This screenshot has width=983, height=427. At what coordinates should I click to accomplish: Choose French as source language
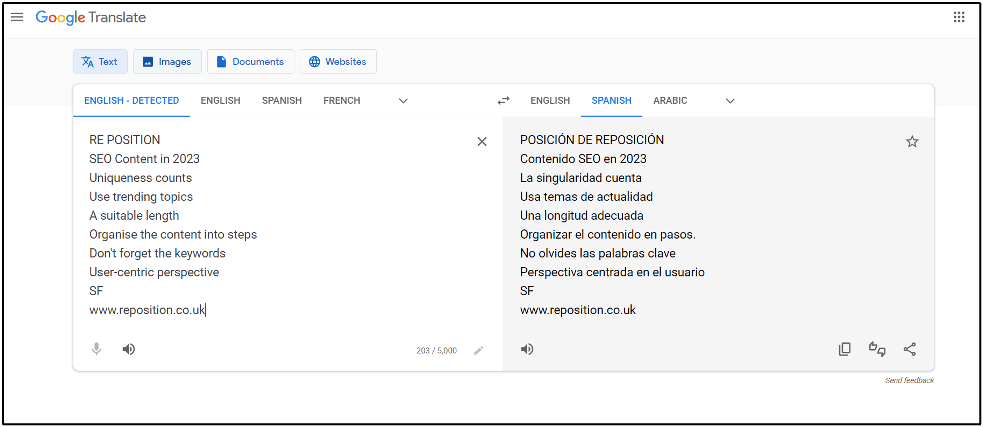point(342,100)
